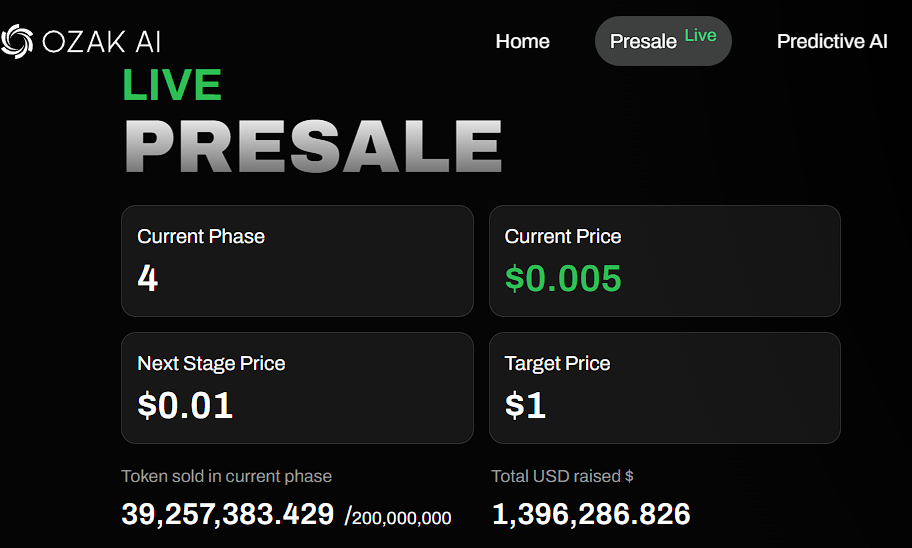Select the Current Phase card
The width and height of the screenshot is (912, 548).
297,261
